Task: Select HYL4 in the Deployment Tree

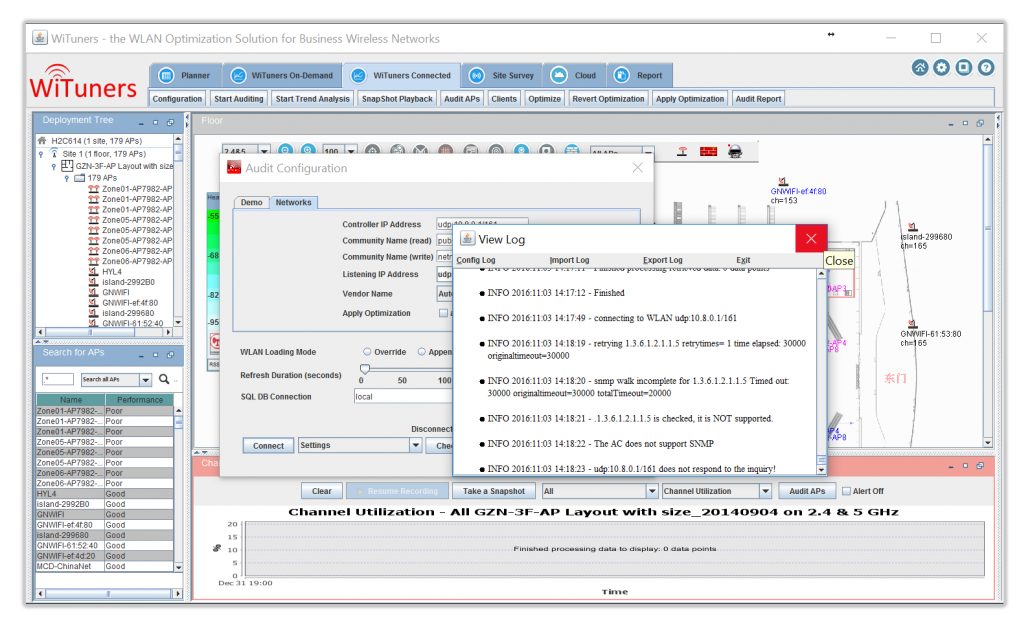Action: [112, 272]
